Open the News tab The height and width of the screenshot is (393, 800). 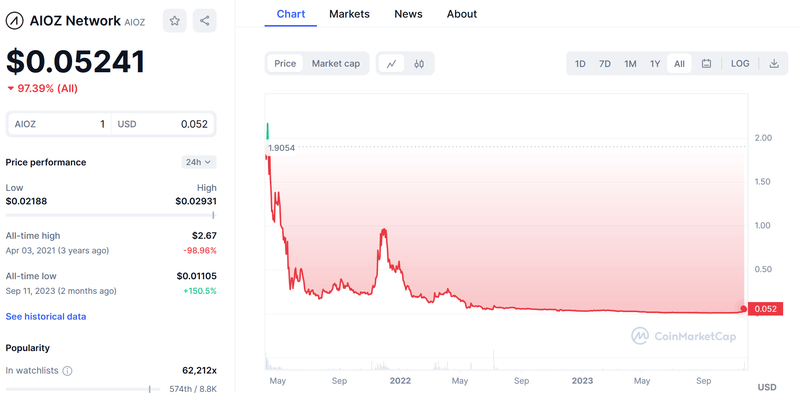(x=408, y=14)
